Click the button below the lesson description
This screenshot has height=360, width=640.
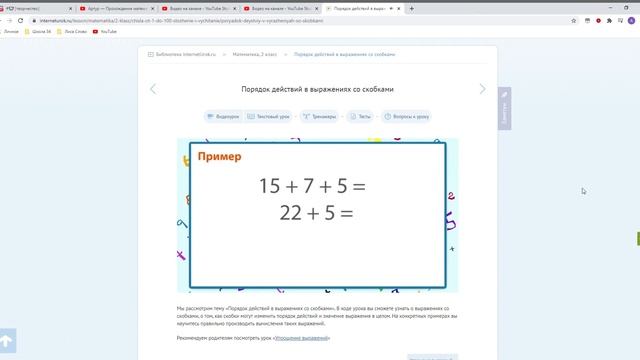[x=433, y=358]
